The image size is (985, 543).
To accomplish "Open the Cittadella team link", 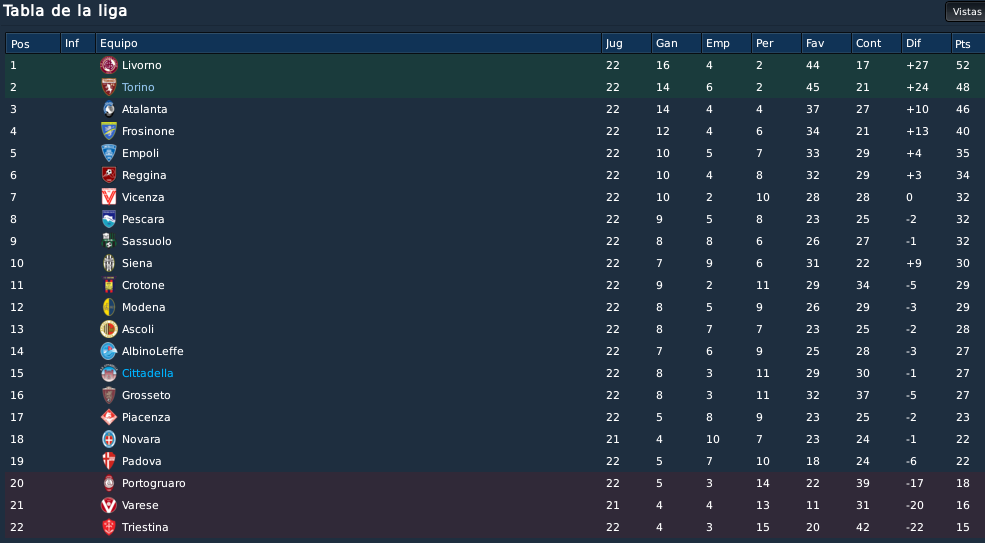I will point(147,373).
